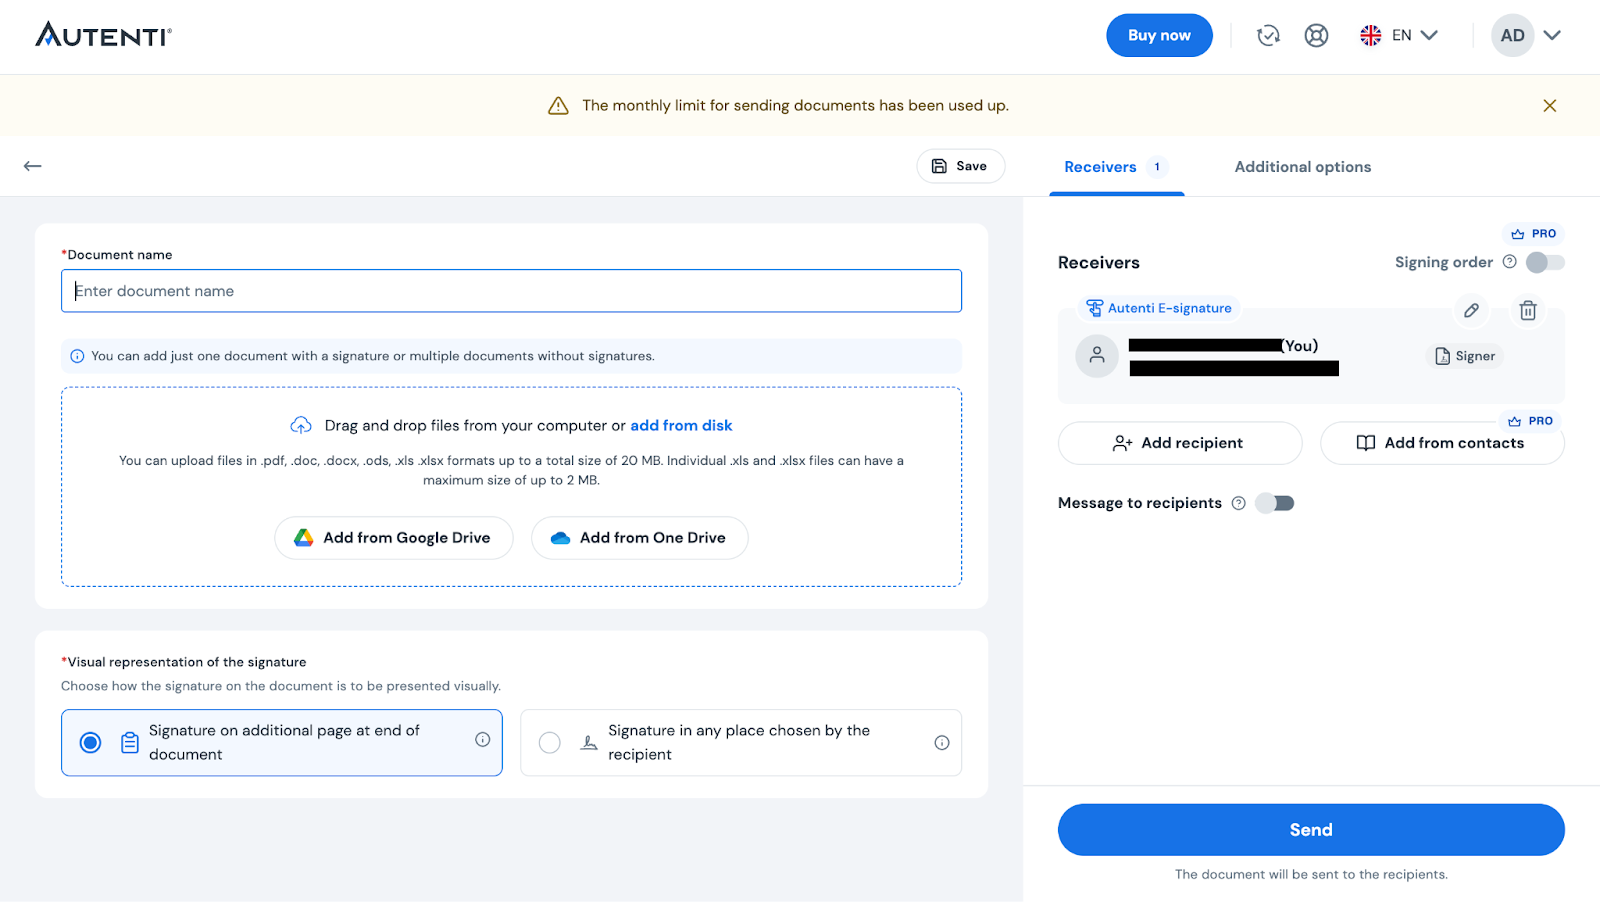Enable the Message to recipients toggle

1275,503
